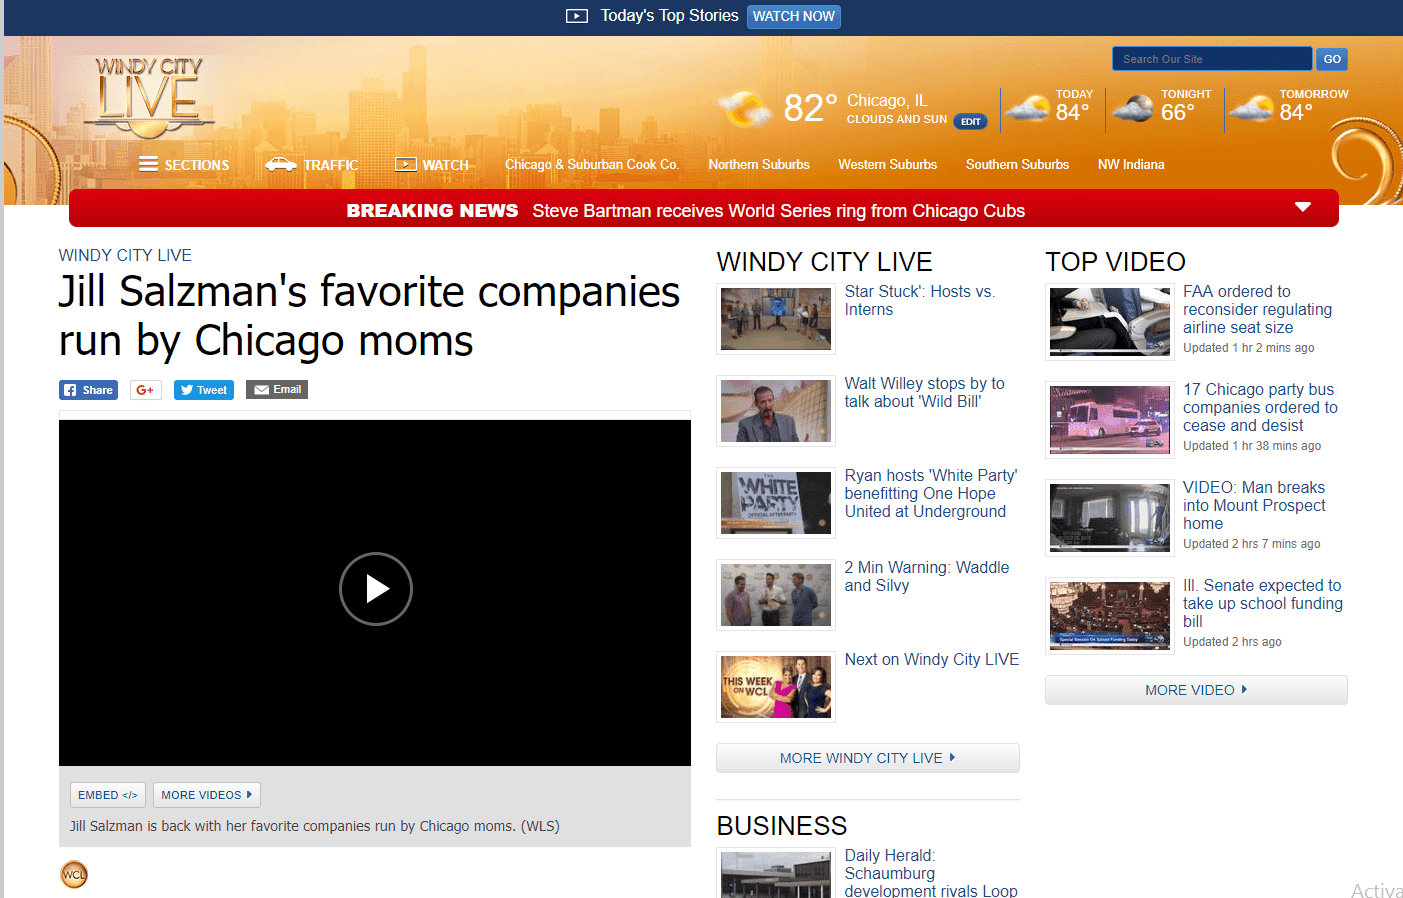
Task: Click the Windy City Live logo
Action: coord(149,97)
